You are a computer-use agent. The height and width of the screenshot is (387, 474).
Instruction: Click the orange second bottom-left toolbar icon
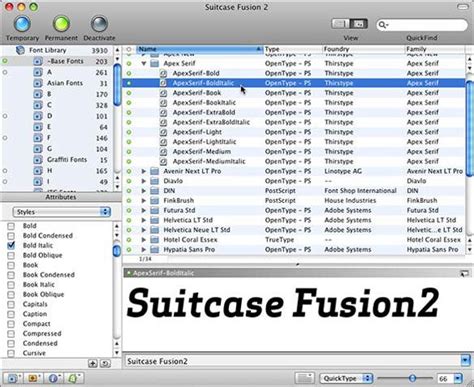click(x=33, y=378)
